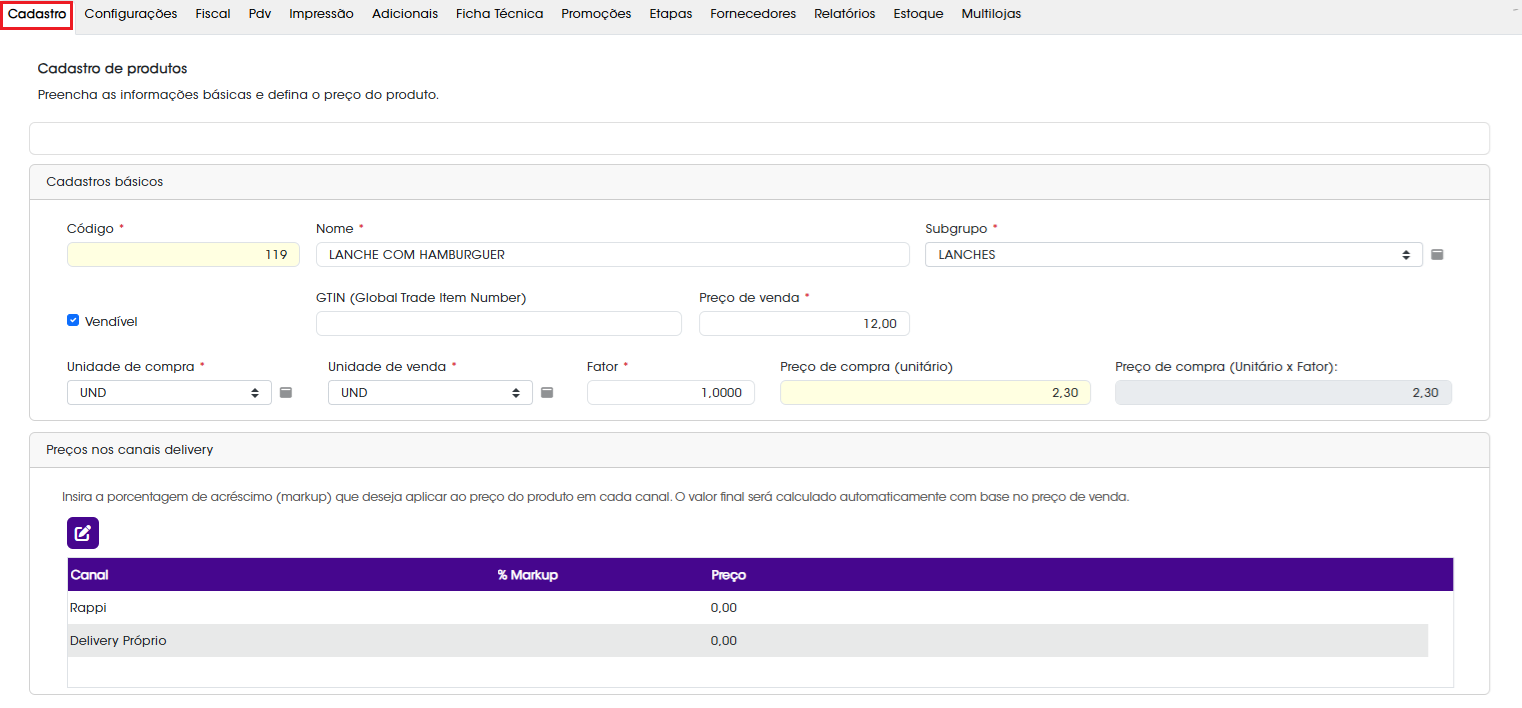Click the purple edit markup button

click(83, 533)
